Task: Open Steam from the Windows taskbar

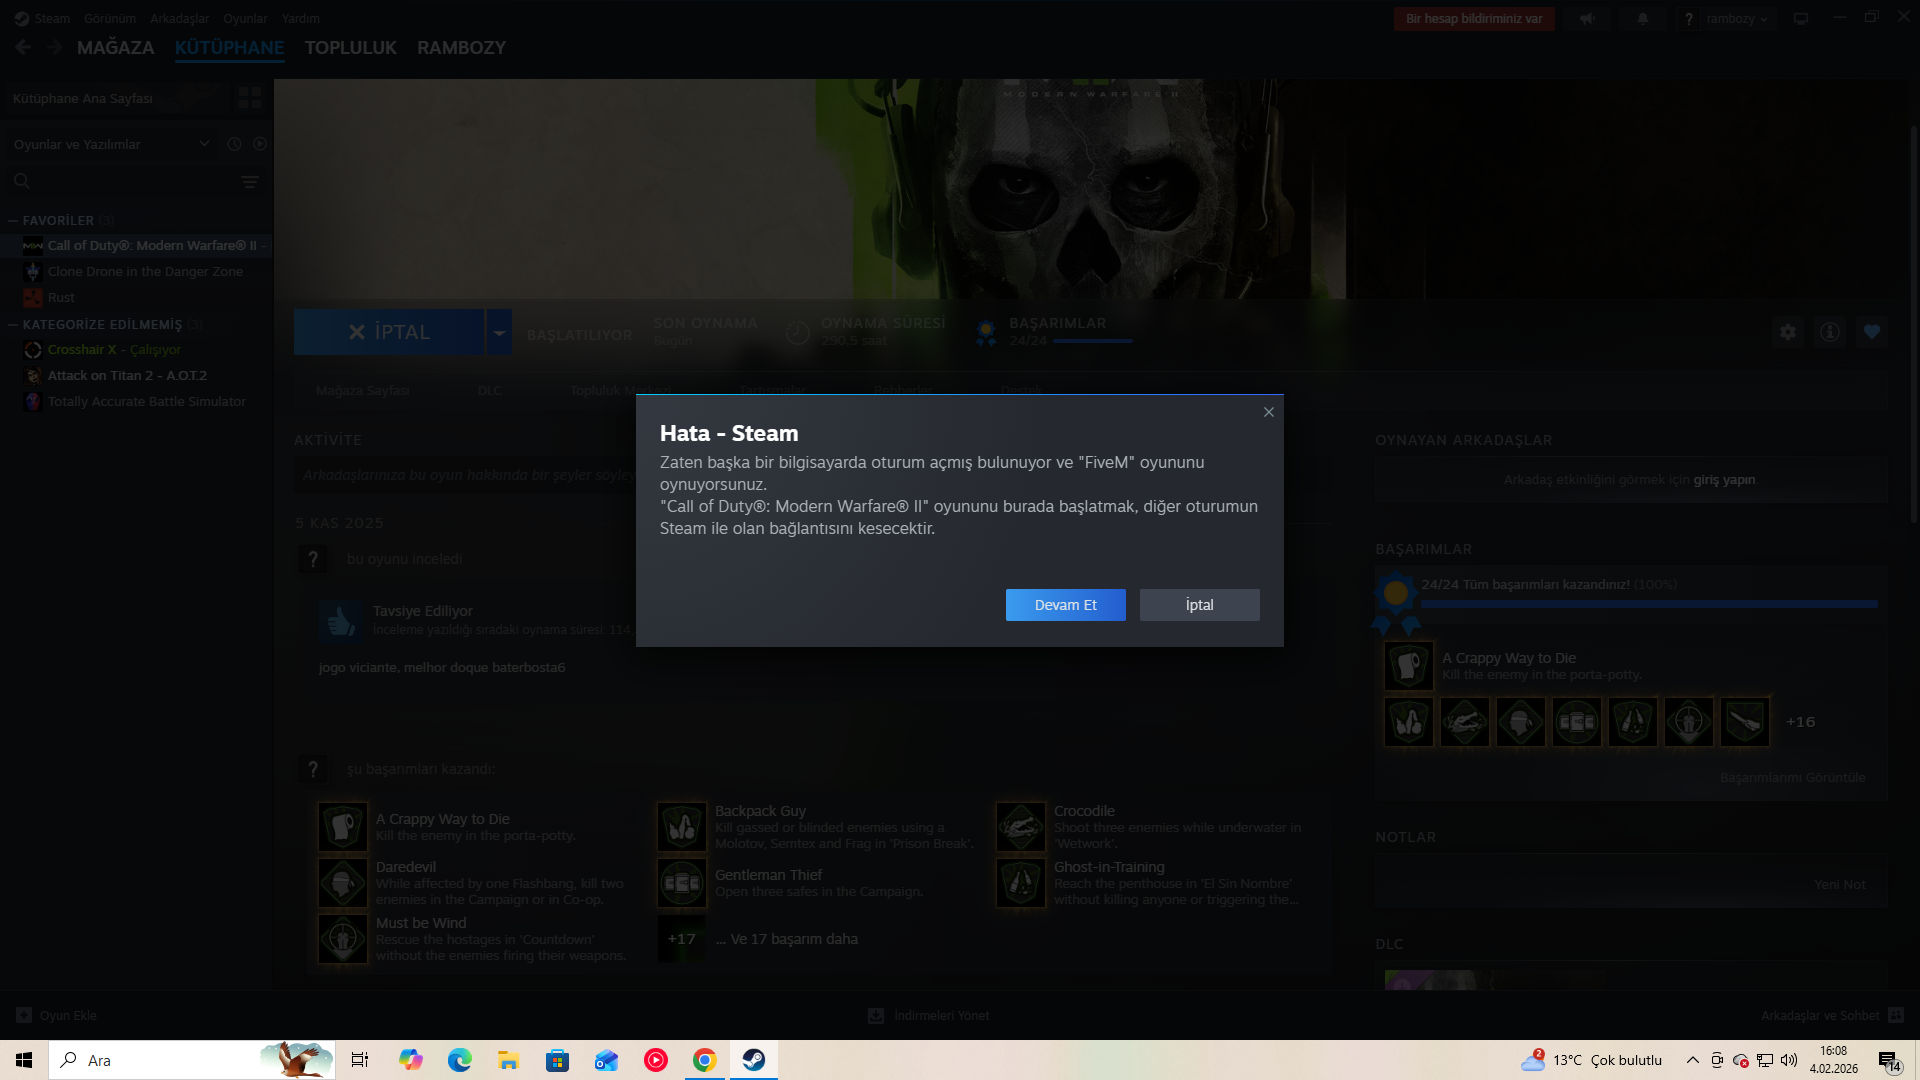Action: click(754, 1060)
